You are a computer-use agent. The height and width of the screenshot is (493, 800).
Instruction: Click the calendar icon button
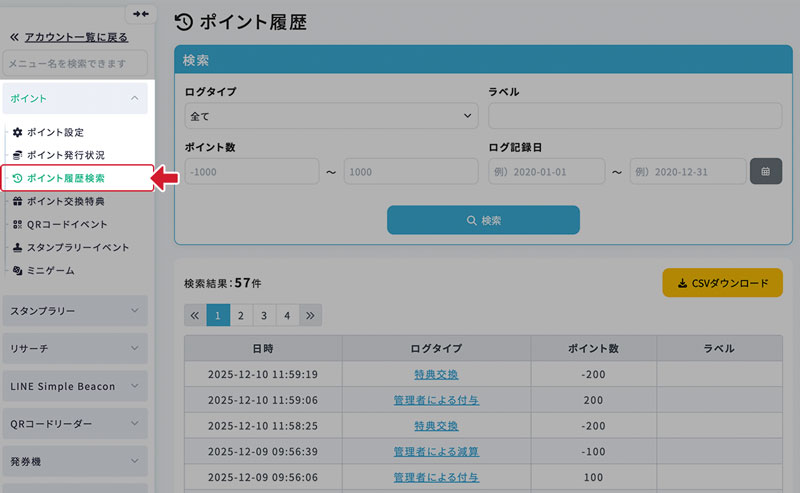pos(765,171)
